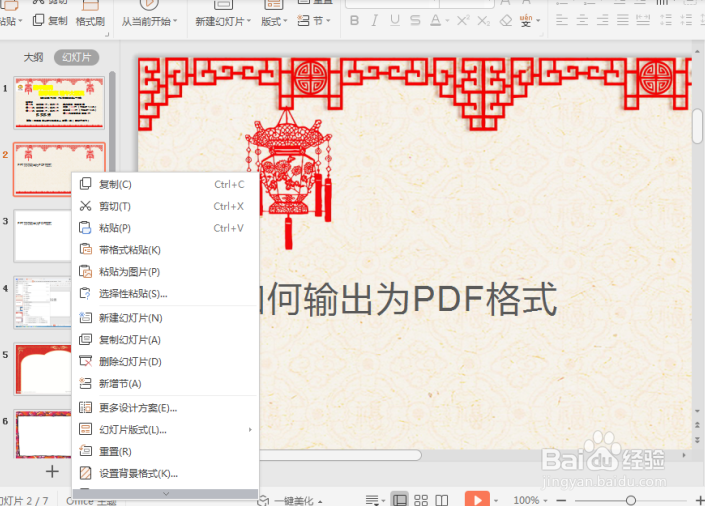Choose 粘贴为图片(P) menu item

coord(165,272)
